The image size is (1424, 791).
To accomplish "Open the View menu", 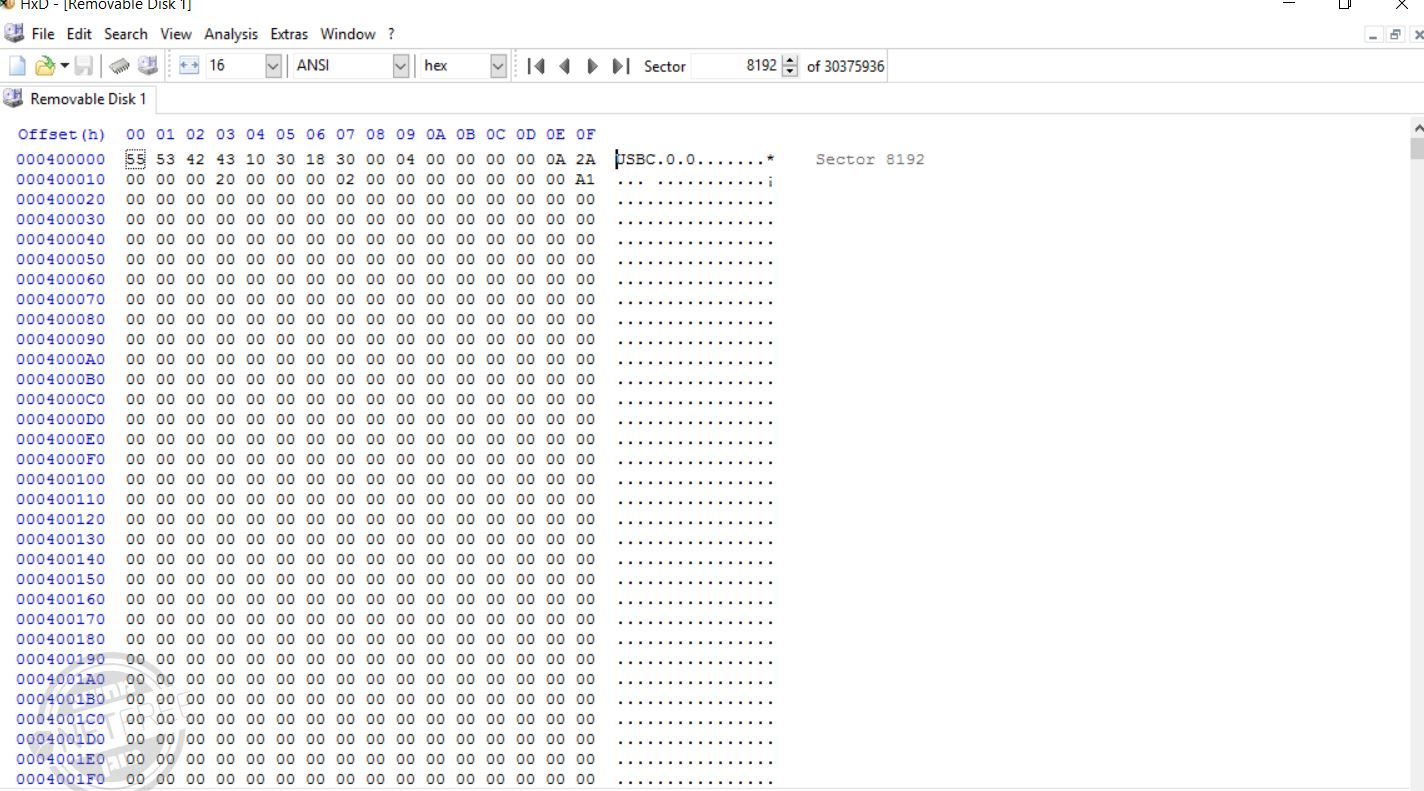I will (x=175, y=34).
